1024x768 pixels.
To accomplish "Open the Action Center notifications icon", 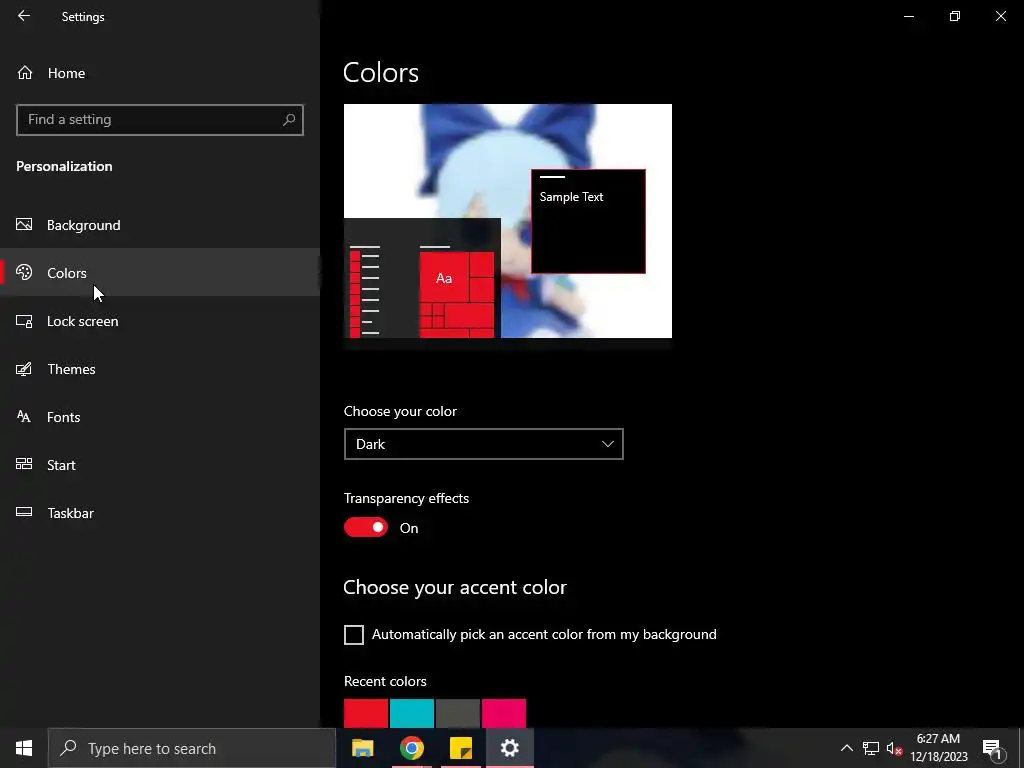I will [992, 748].
